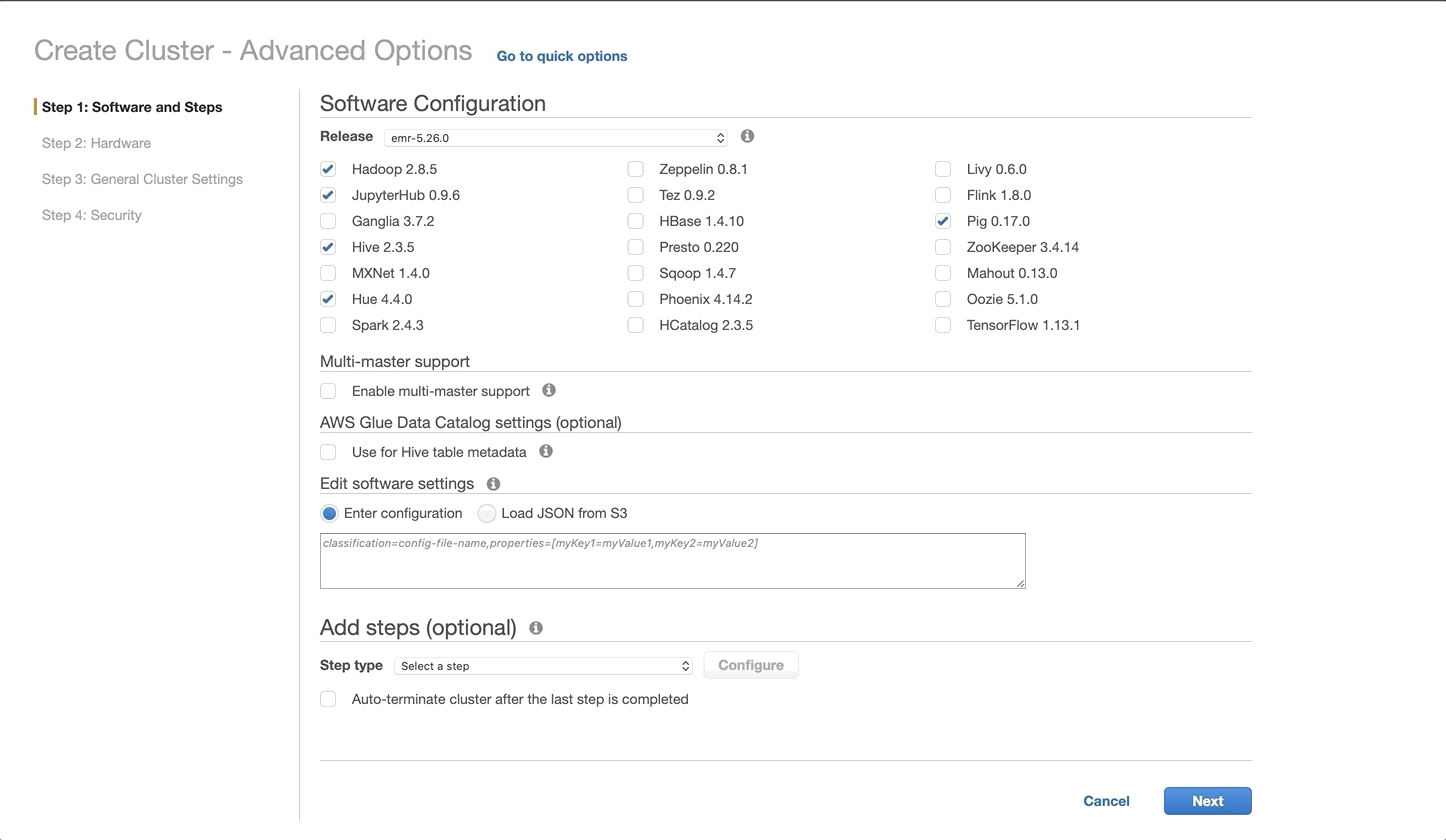Enable the Ganglia 3.7.2 checkbox
Viewport: 1446px width, 840px height.
coord(328,221)
